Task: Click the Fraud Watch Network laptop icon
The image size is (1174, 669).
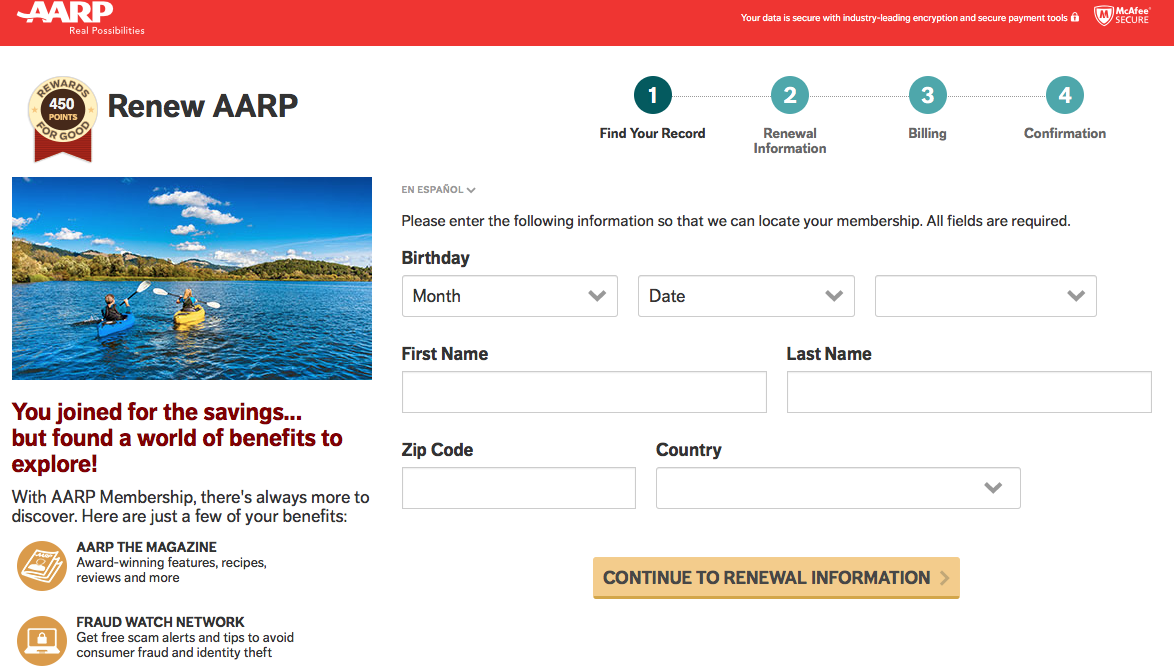Action: tap(41, 640)
